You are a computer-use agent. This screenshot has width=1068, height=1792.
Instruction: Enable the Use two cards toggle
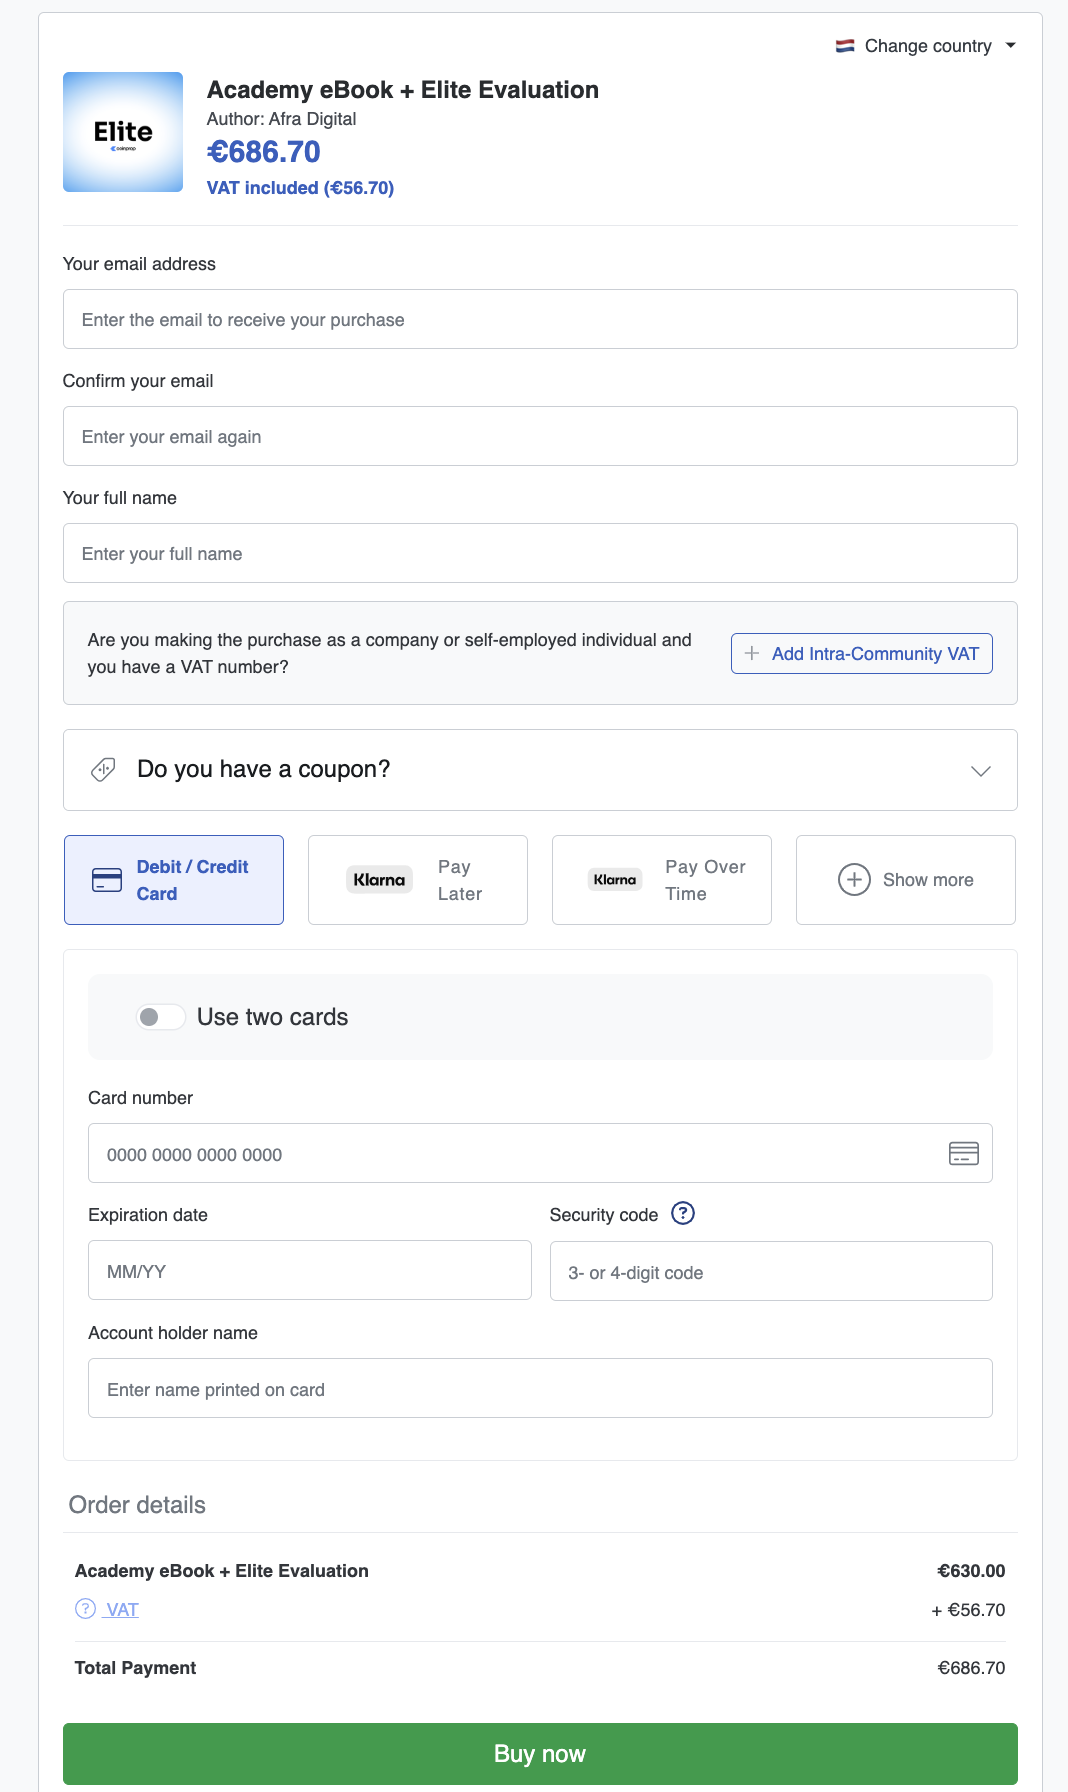point(161,1017)
